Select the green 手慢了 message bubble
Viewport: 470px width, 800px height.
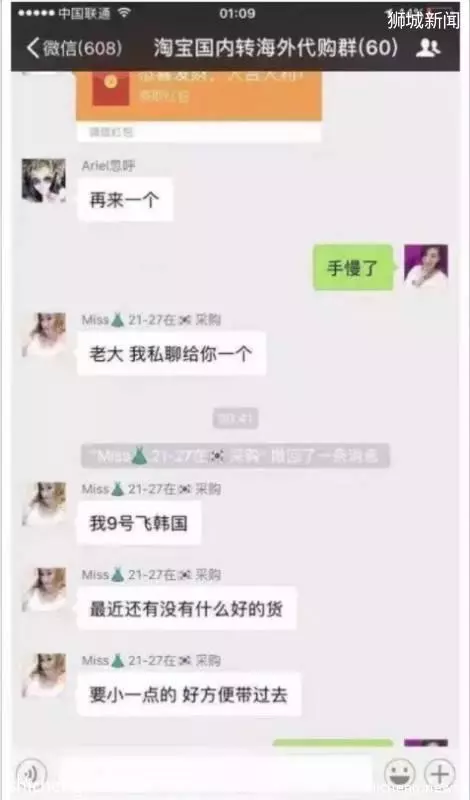[353, 267]
